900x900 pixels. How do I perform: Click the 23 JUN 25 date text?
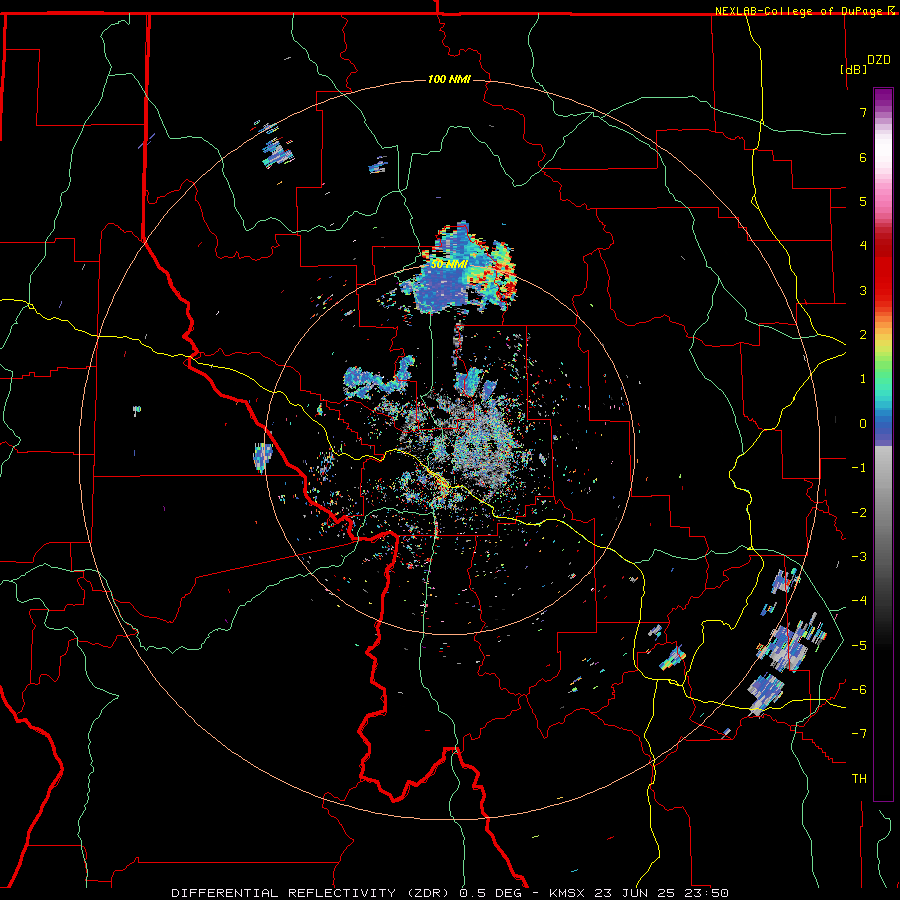(x=637, y=893)
